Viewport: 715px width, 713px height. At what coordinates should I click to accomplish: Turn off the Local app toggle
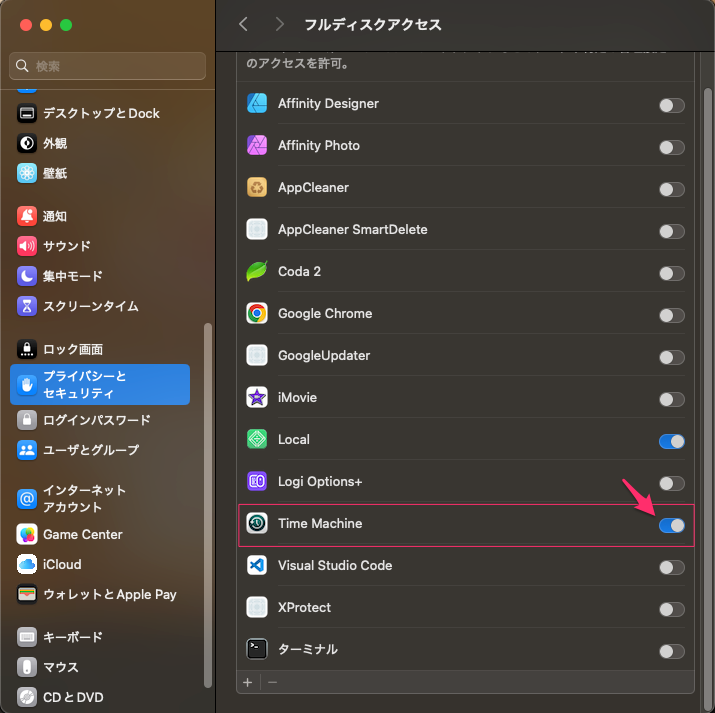tap(671, 441)
